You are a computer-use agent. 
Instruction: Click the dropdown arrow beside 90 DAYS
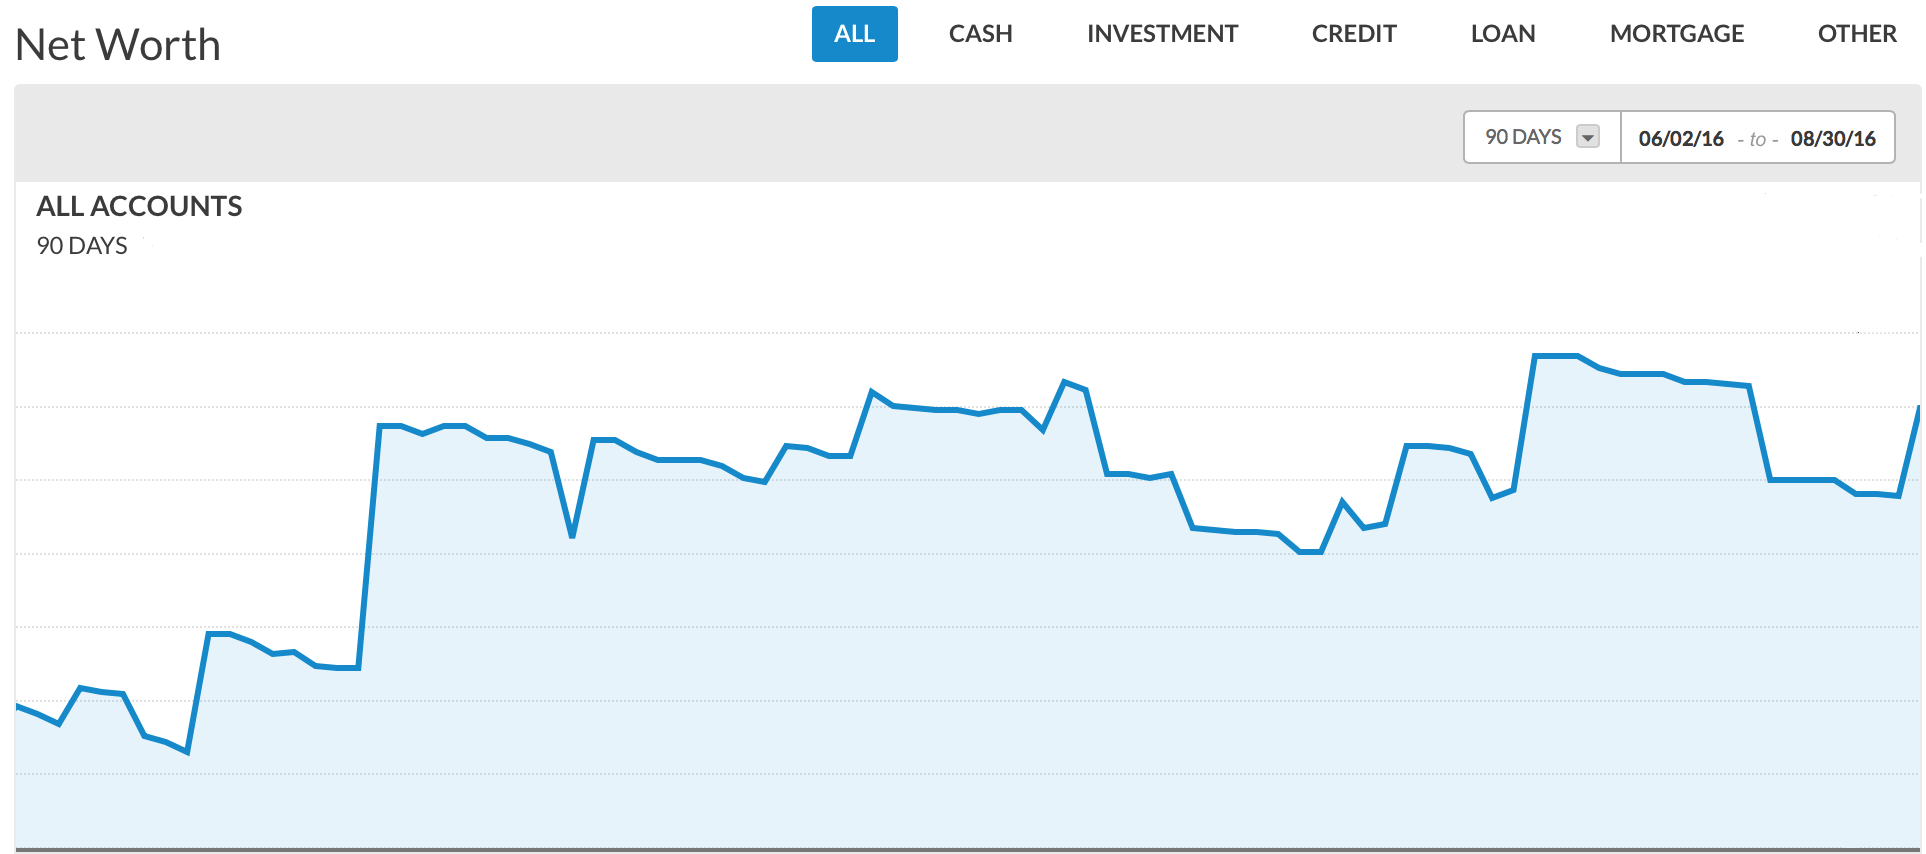(x=1588, y=137)
